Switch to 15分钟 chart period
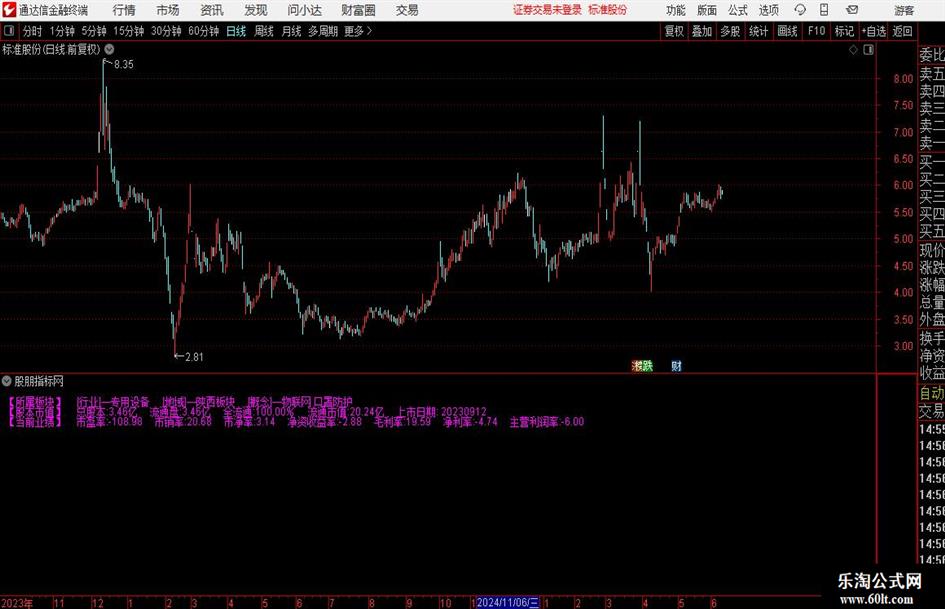The height and width of the screenshot is (609, 945). click(x=128, y=31)
